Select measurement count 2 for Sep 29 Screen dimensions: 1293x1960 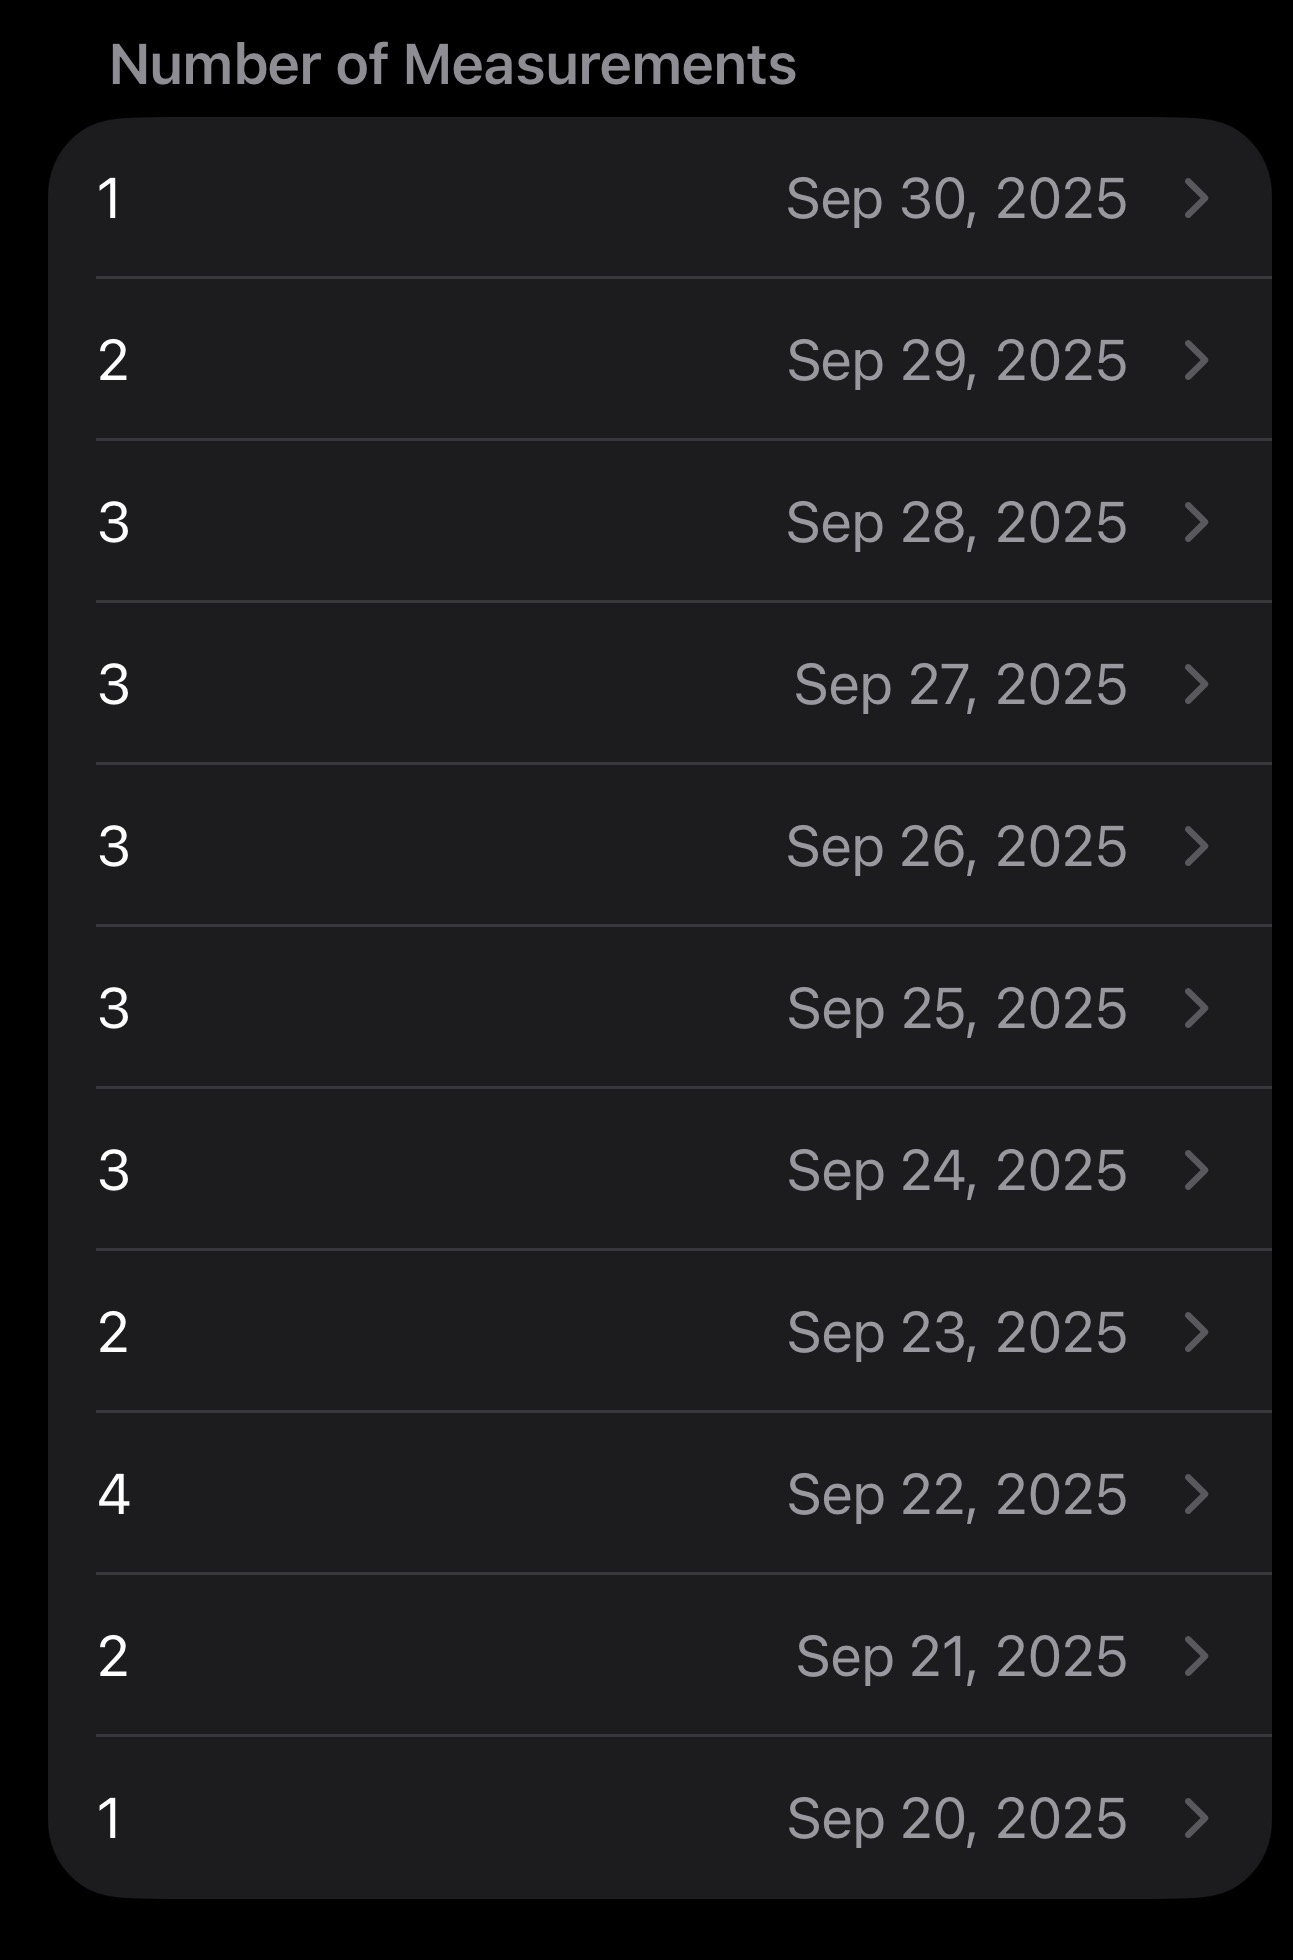[x=113, y=360]
